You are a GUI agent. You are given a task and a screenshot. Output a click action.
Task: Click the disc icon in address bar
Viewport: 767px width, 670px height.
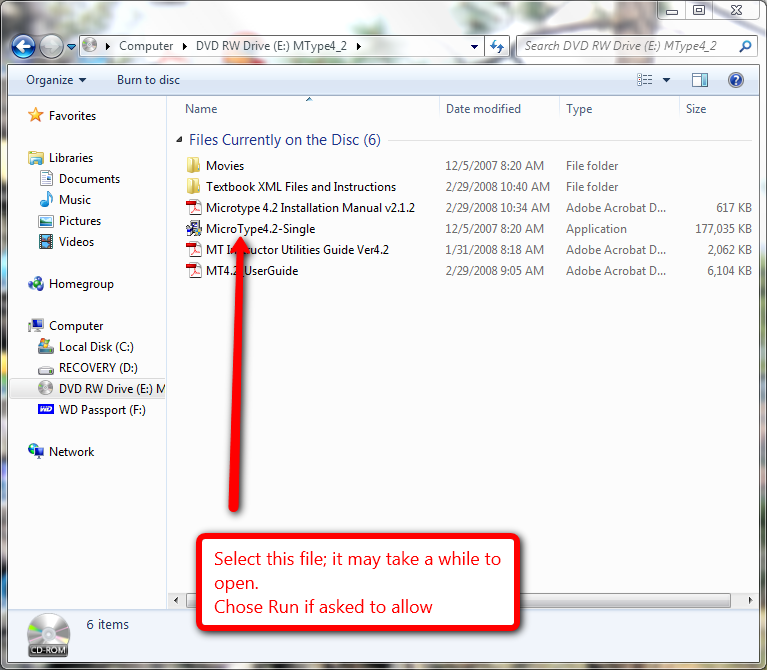click(90, 45)
